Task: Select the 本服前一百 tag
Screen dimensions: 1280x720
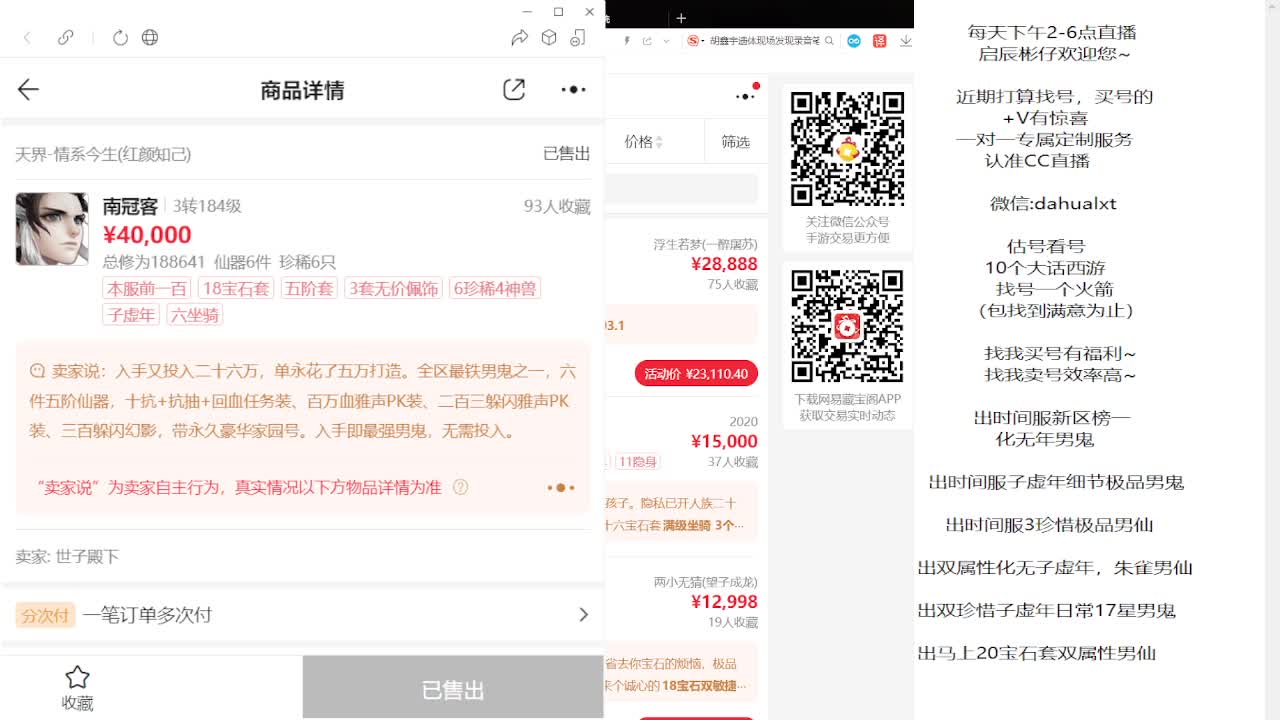Action: coord(147,289)
